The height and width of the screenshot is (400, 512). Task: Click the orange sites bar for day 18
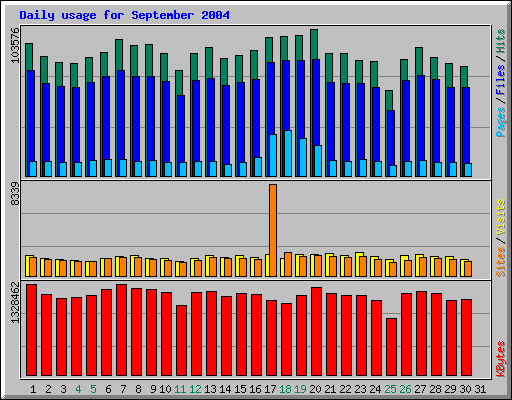(x=288, y=264)
